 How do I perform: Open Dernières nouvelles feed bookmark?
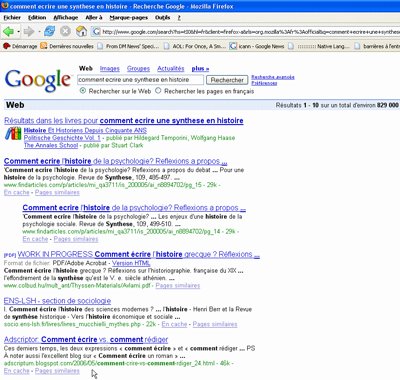pos(67,46)
